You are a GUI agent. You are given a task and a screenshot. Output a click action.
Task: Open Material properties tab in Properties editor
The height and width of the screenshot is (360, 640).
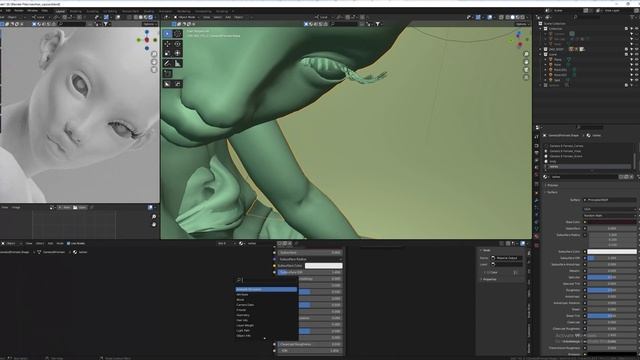click(536, 236)
